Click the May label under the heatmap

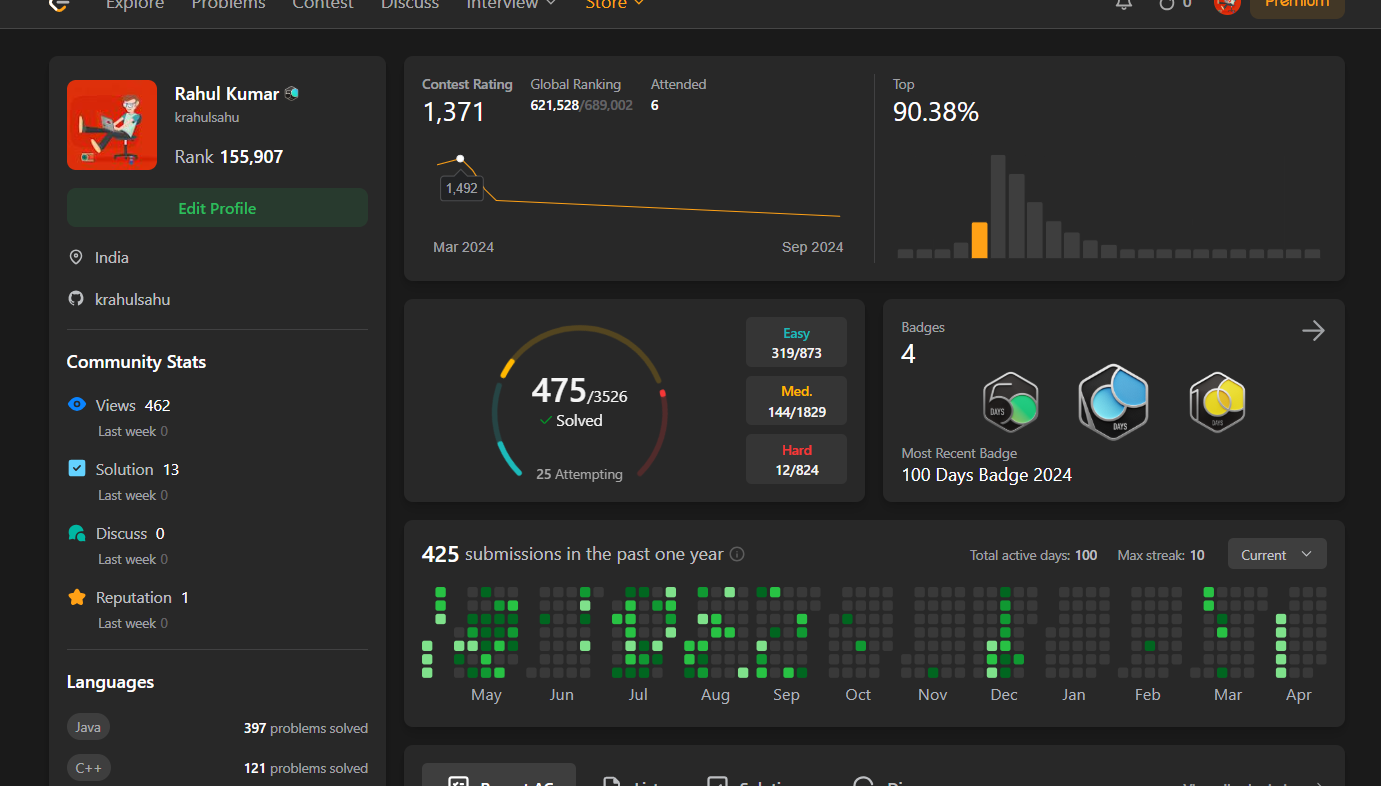tap(486, 695)
